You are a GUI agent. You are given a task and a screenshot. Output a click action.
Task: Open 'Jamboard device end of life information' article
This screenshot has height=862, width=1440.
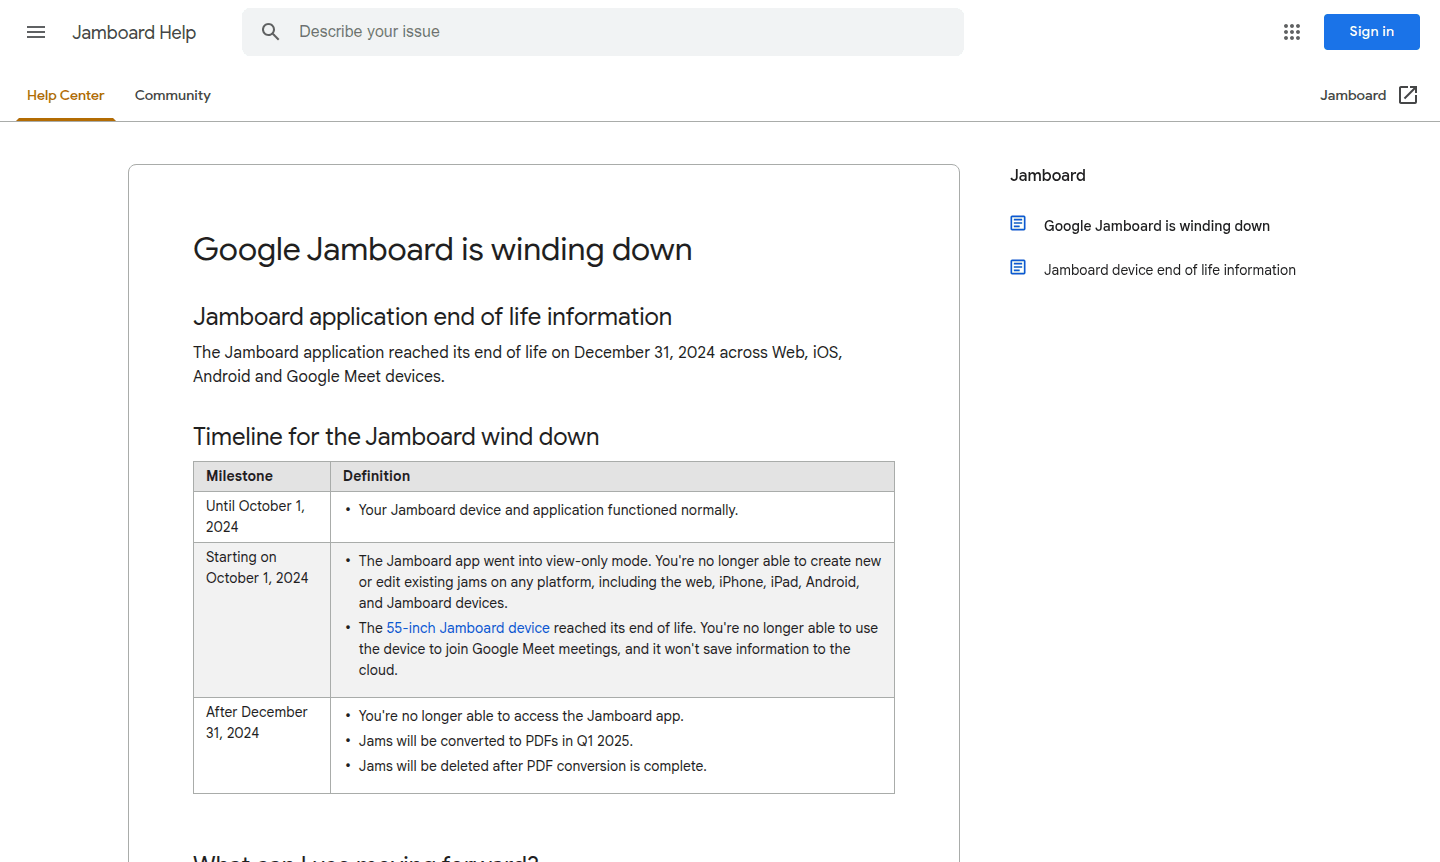tap(1169, 270)
